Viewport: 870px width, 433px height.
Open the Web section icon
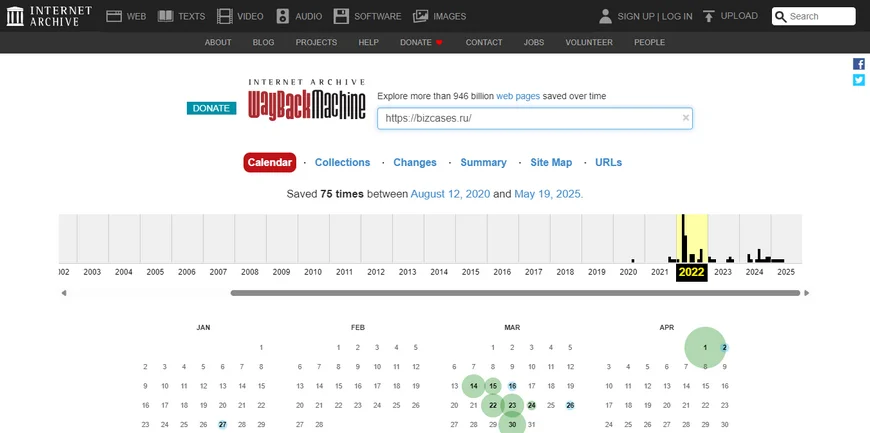114,16
